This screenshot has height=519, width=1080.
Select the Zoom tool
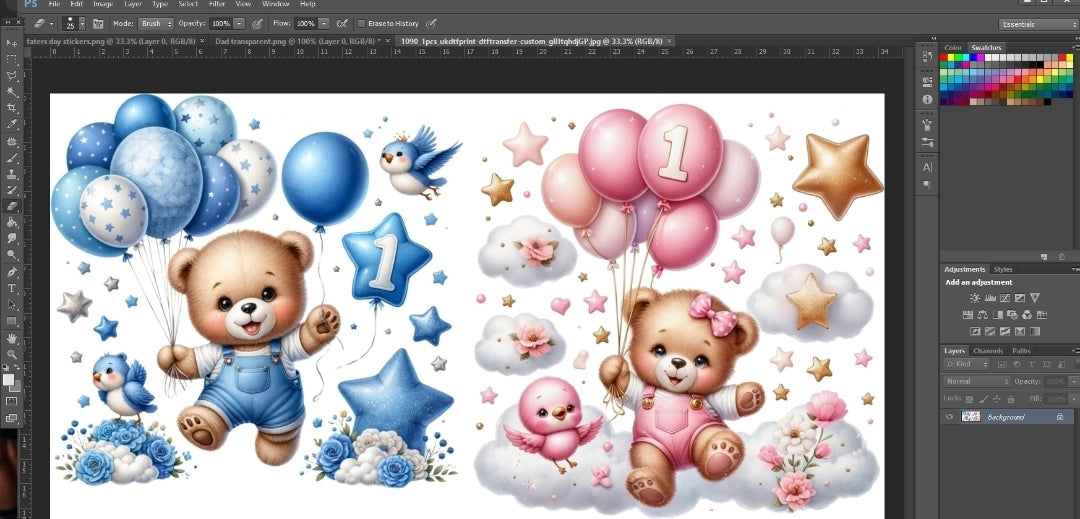click(x=12, y=354)
